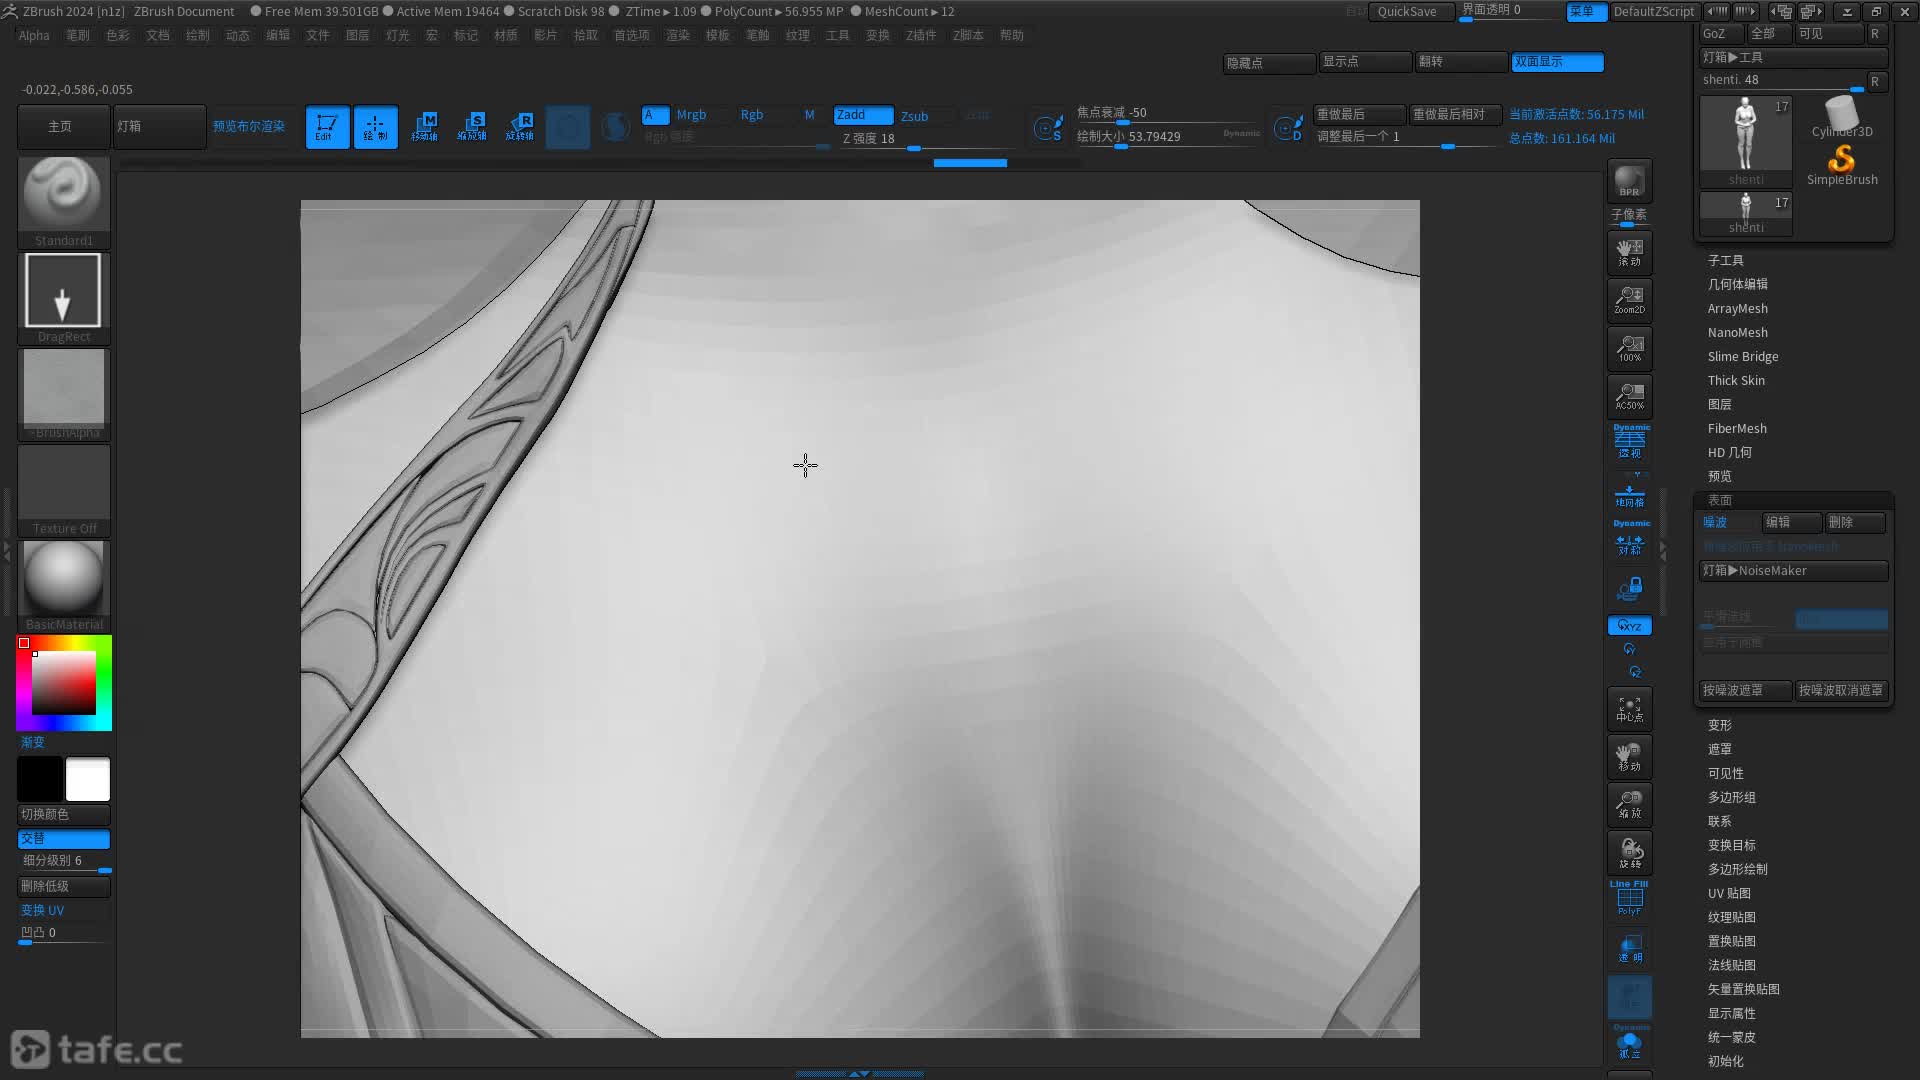Toggle the Zadd button
This screenshot has height=1080, width=1920.
(864, 115)
